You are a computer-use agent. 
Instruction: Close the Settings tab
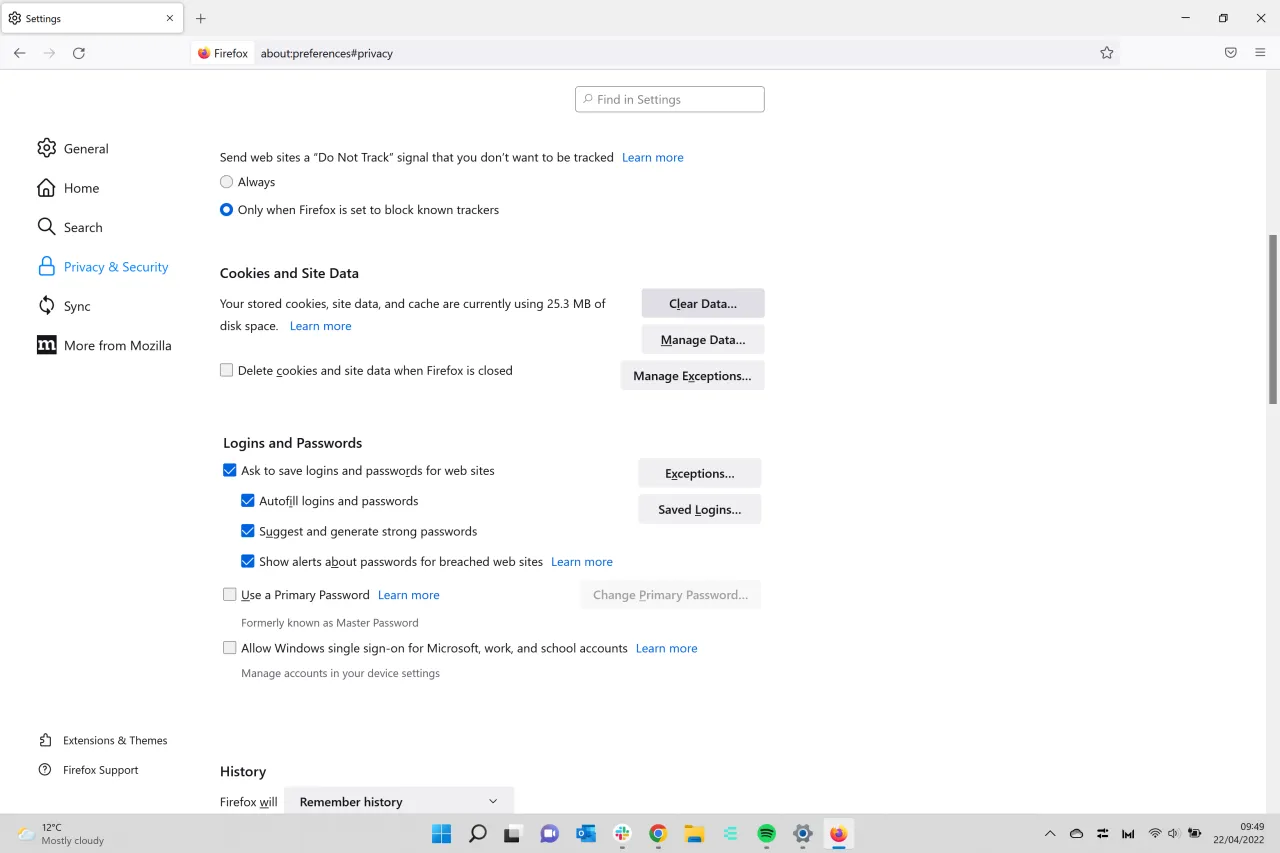(172, 18)
